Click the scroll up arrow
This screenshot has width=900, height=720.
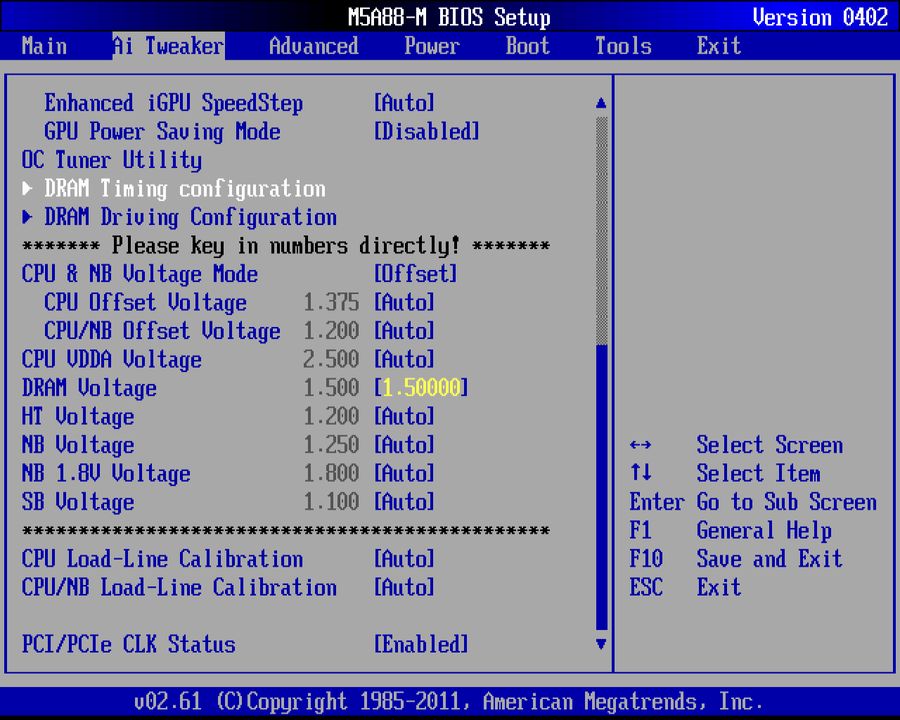(x=601, y=103)
